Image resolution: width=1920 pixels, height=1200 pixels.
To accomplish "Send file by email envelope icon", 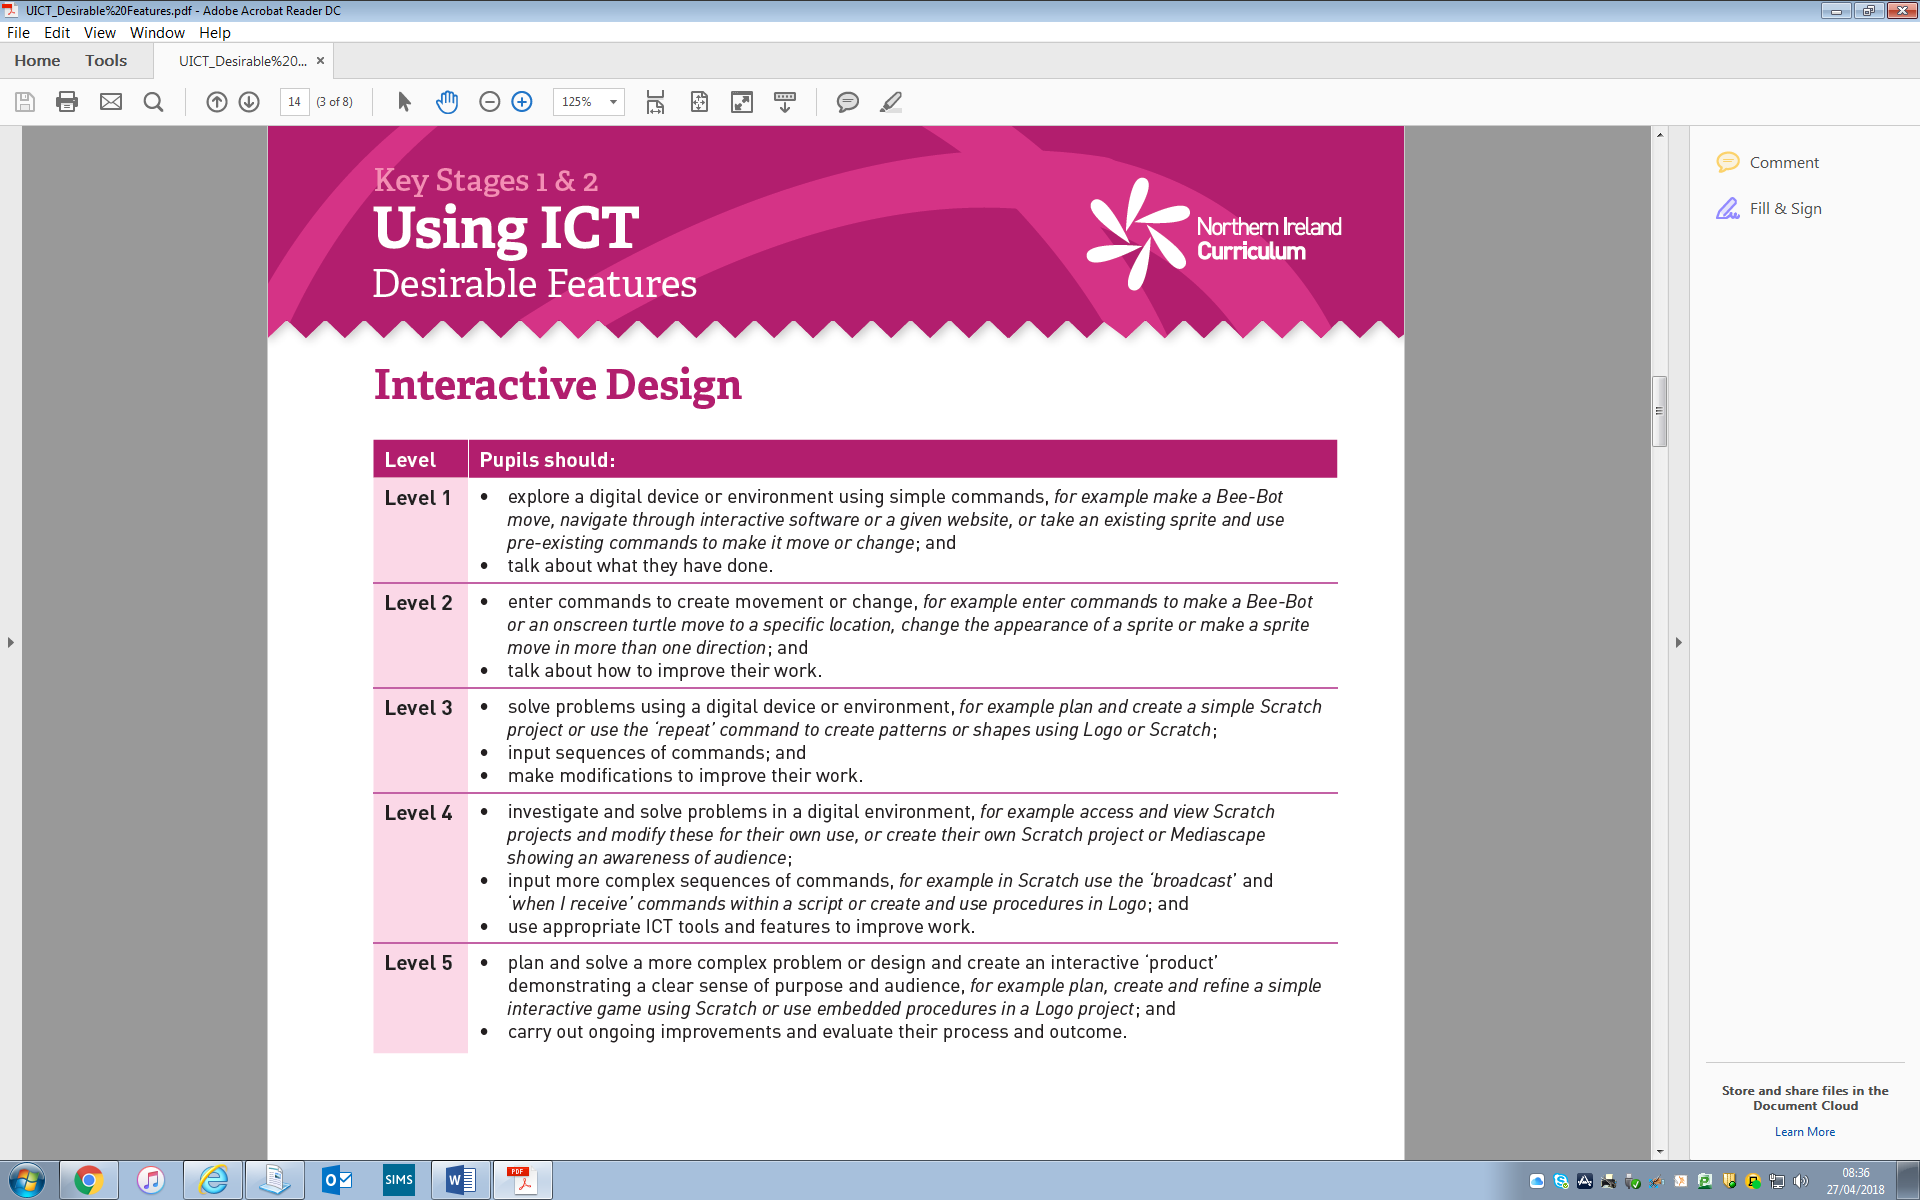I will pos(111,102).
